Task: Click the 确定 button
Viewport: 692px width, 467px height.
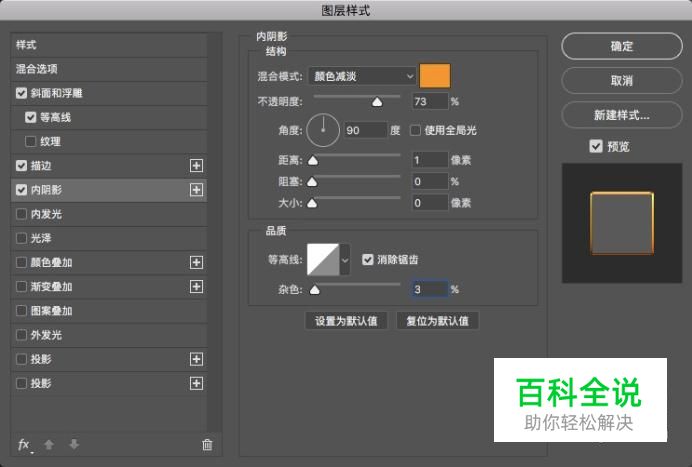Action: point(622,46)
